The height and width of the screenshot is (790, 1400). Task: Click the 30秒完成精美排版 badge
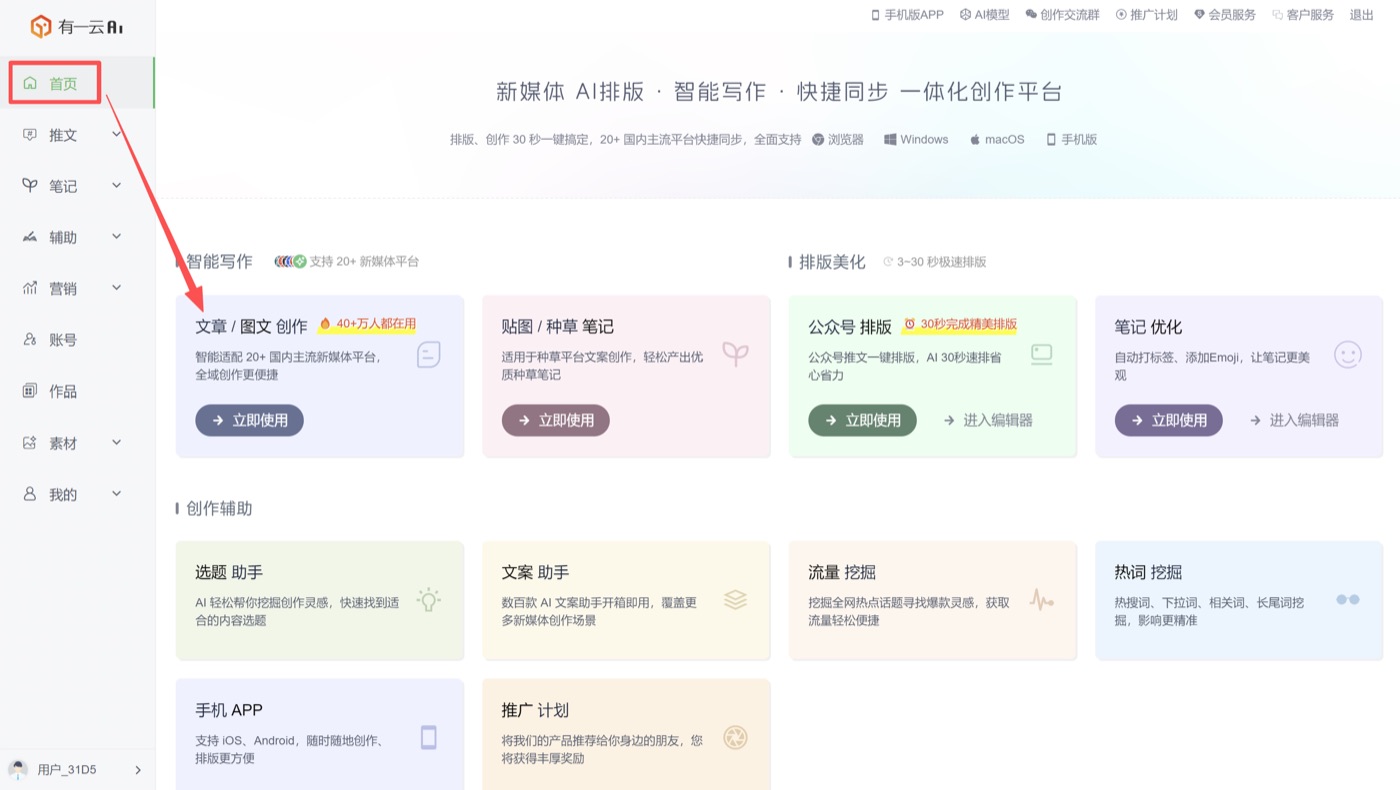pyautogui.click(x=960, y=324)
